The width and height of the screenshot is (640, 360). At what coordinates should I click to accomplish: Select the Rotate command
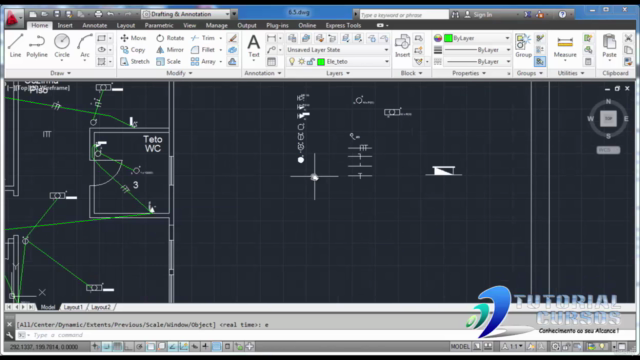click(x=170, y=38)
